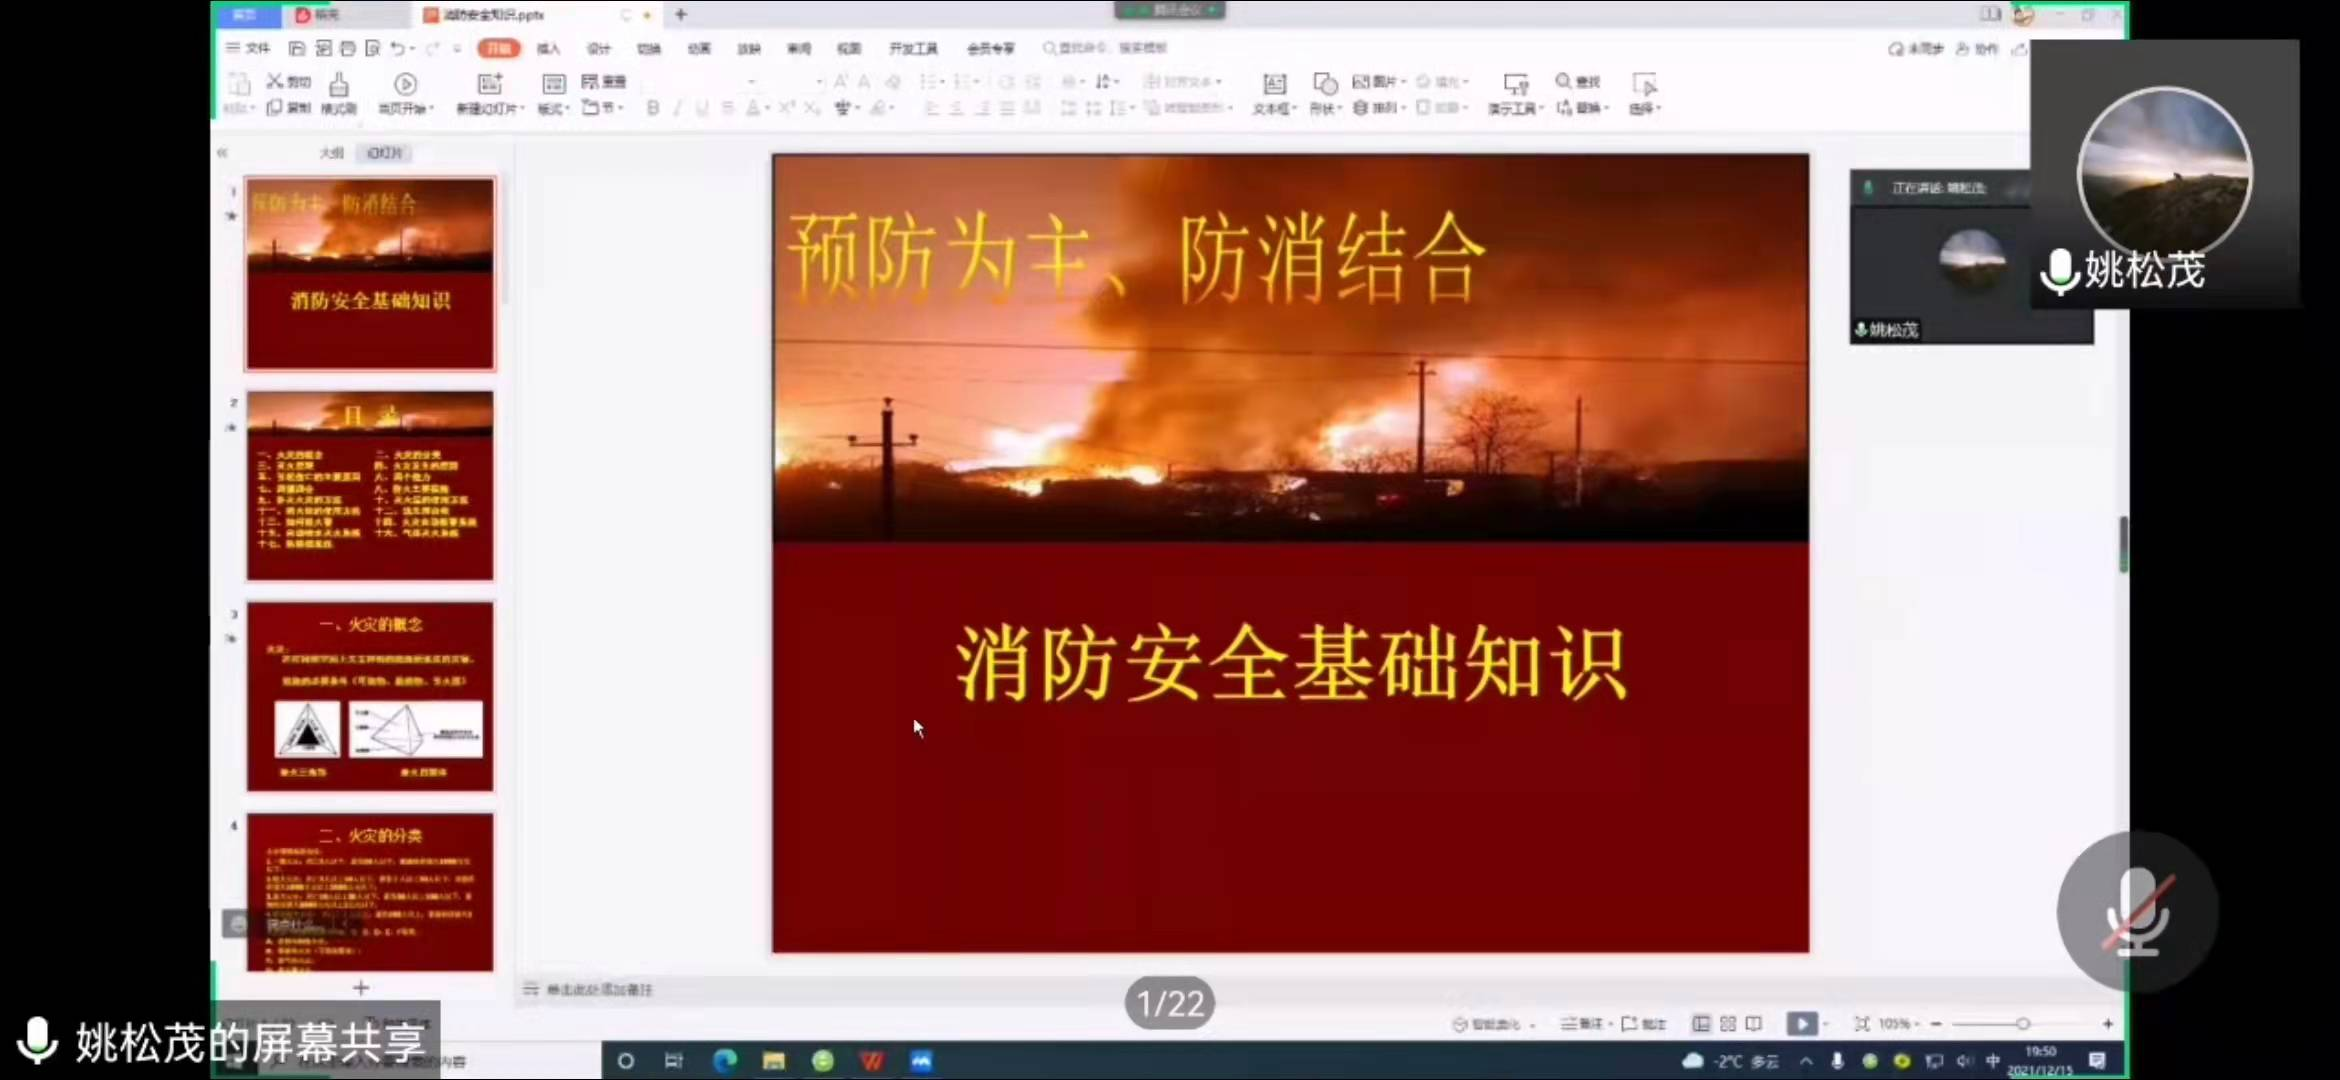The height and width of the screenshot is (1080, 2340).
Task: Click the fit-to-window zoom icon
Action: point(1861,1023)
